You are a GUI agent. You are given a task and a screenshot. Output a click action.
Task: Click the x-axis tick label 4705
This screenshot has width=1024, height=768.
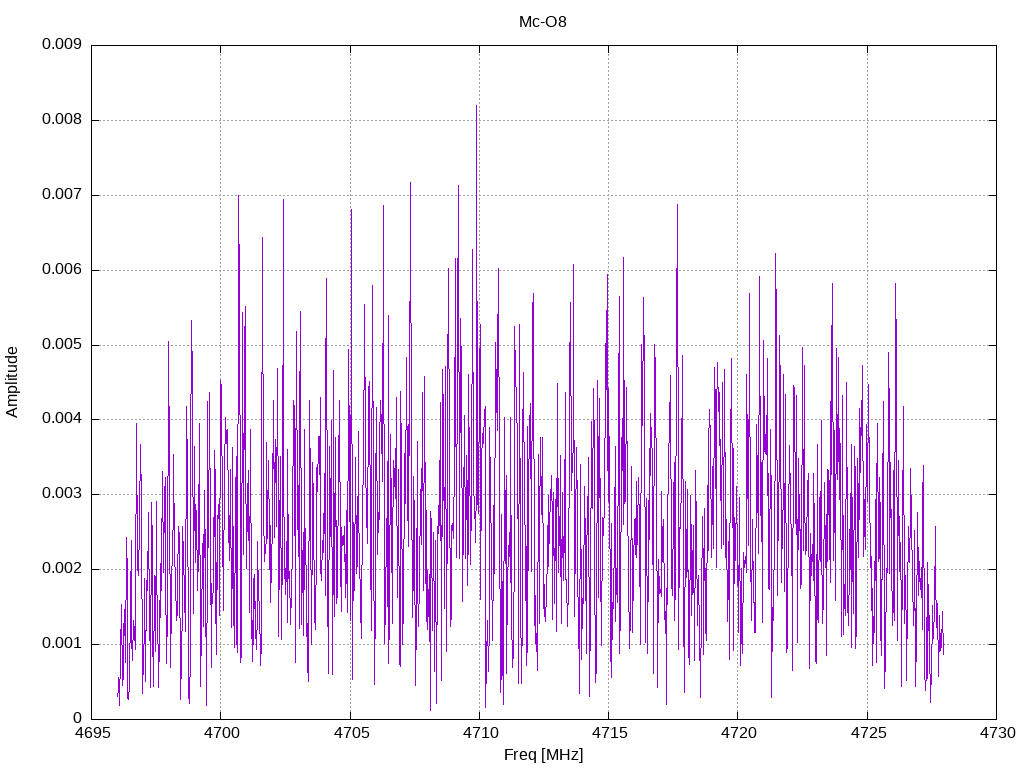point(351,733)
